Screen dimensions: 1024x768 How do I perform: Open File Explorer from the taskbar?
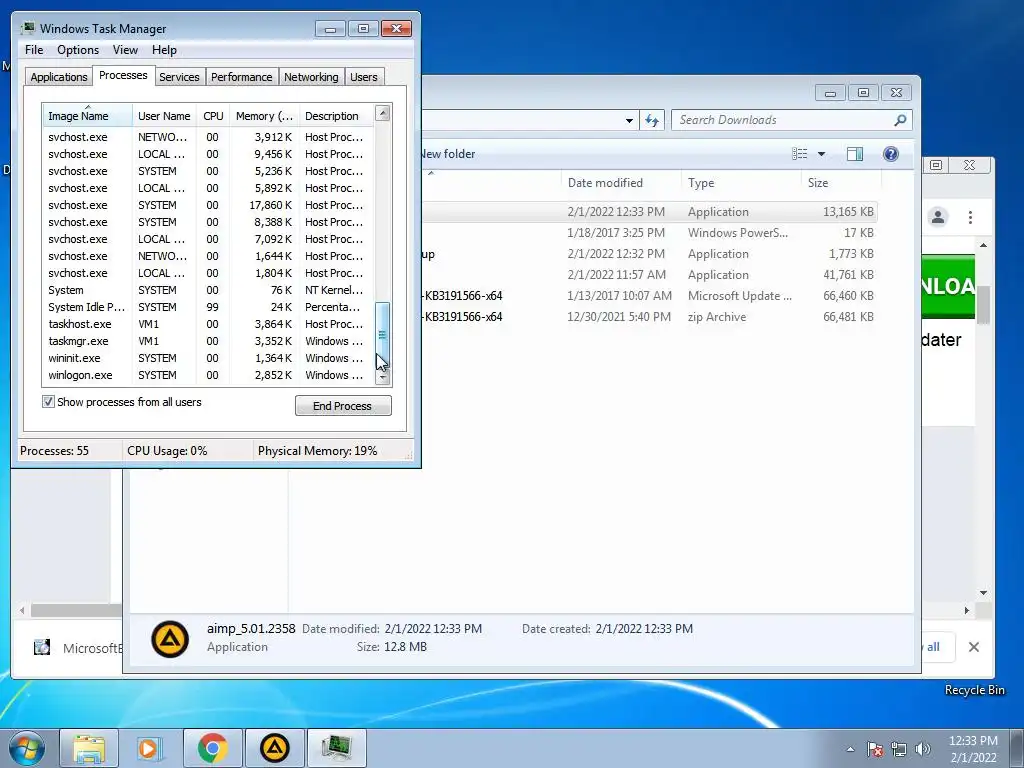click(x=89, y=748)
